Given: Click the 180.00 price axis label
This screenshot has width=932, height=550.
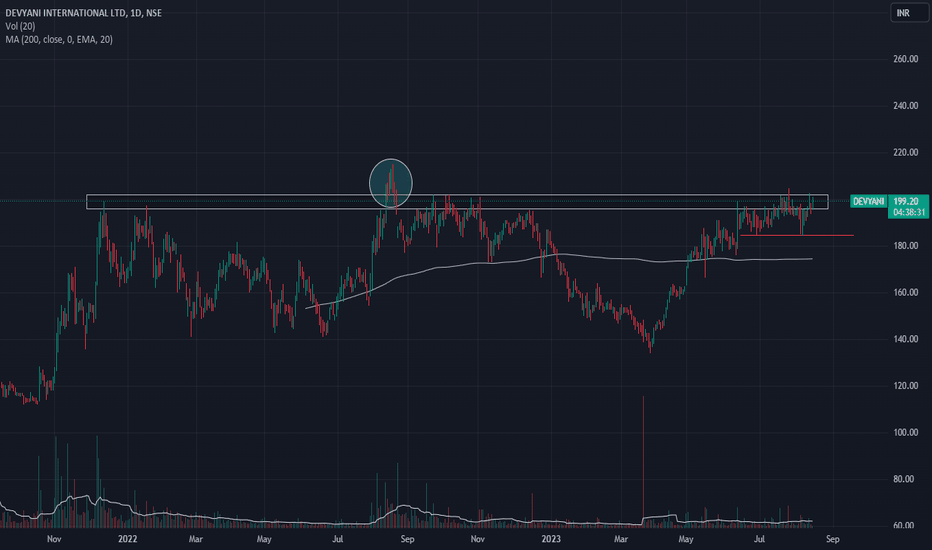Looking at the screenshot, I should coord(905,246).
